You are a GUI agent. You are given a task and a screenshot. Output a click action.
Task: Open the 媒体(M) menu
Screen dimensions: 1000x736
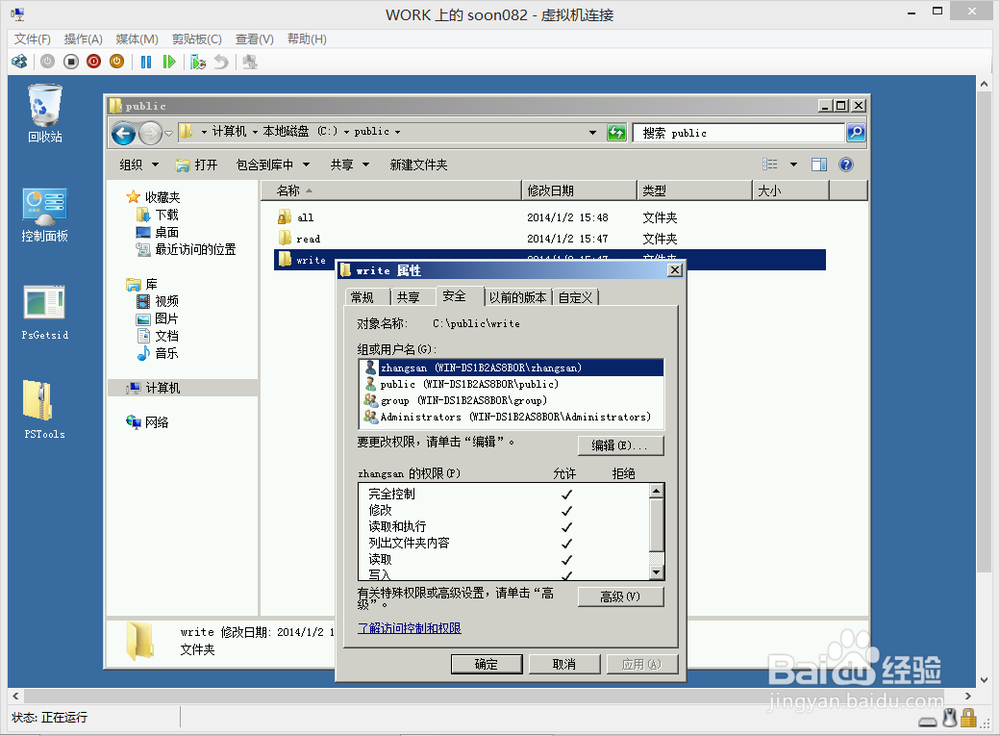137,39
